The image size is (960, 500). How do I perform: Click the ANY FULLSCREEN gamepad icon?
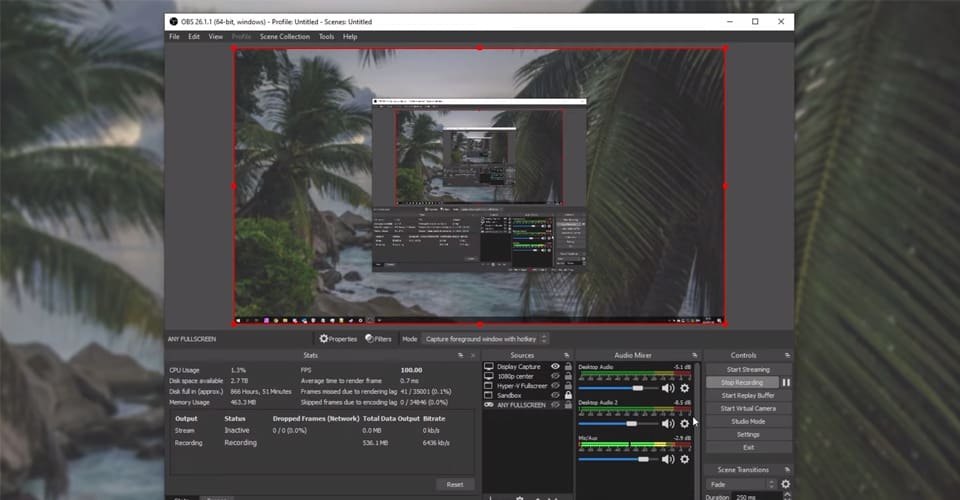489,405
